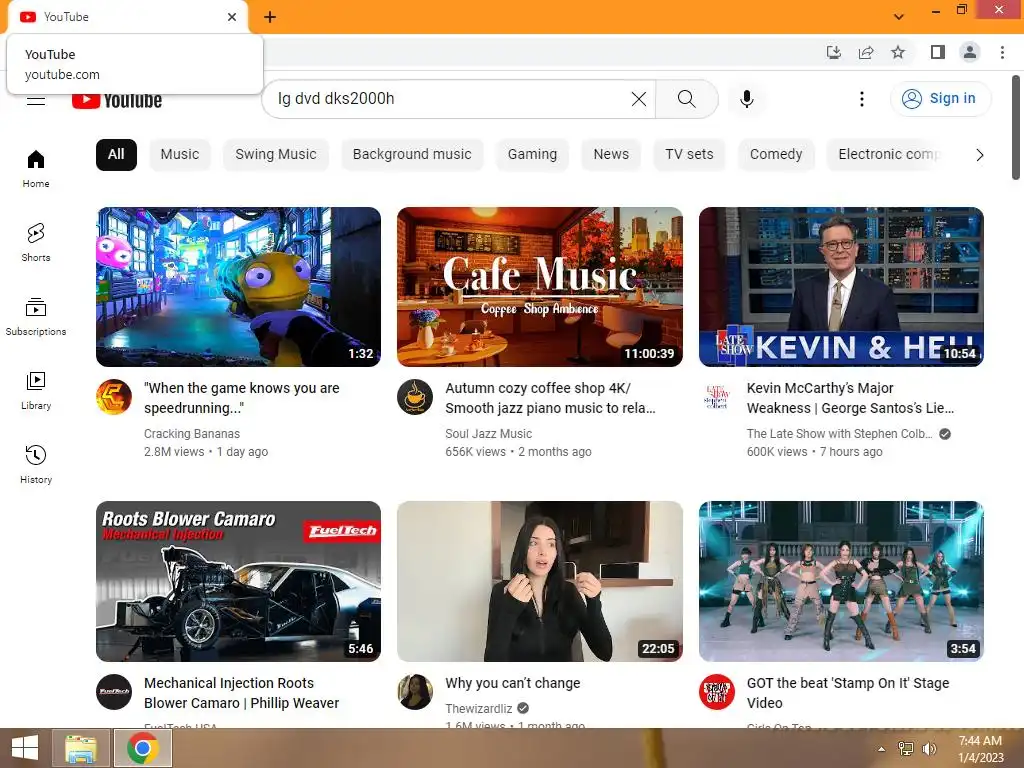Screen dimensions: 1024x768
Task: Play the 22:05 video thumbnail
Action: (539, 581)
